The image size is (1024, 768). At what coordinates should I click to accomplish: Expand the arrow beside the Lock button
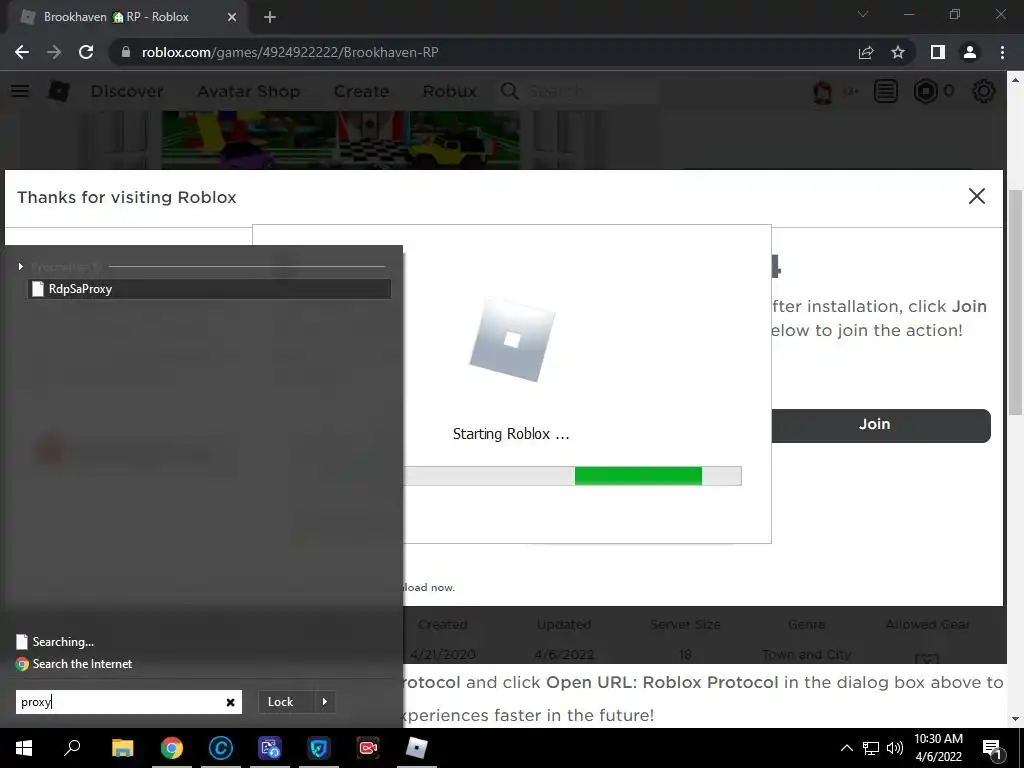[325, 702]
